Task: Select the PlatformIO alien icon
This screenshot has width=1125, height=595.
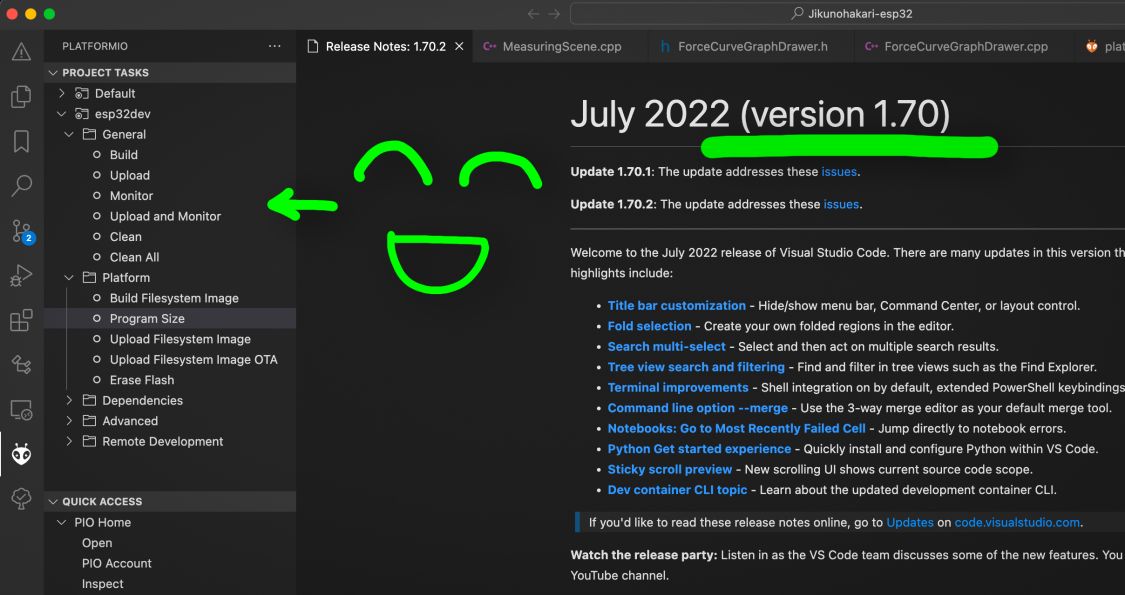Action: tap(22, 454)
